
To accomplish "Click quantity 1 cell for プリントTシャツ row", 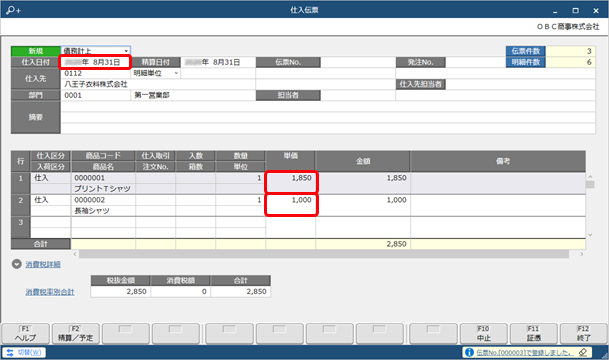I will click(240, 178).
